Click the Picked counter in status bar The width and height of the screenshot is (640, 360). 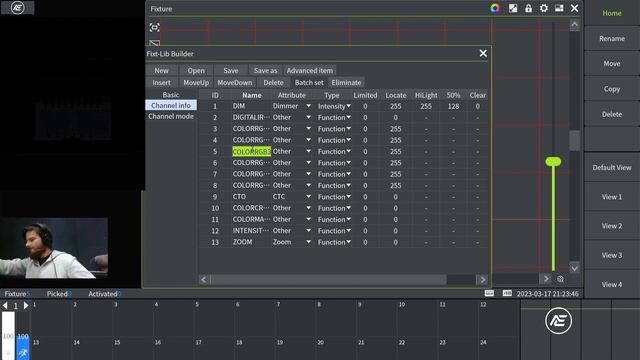point(59,293)
